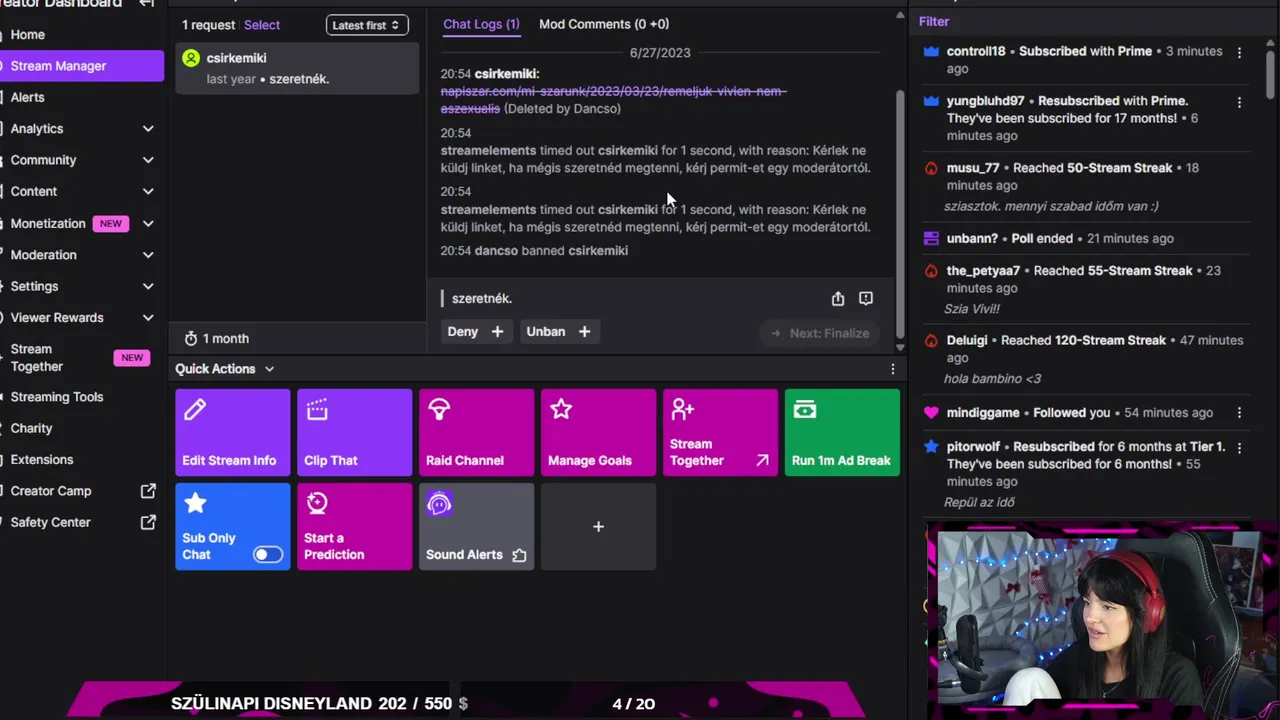Click the Clip That quick action
Viewport: 1280px width, 720px height.
pos(355,432)
